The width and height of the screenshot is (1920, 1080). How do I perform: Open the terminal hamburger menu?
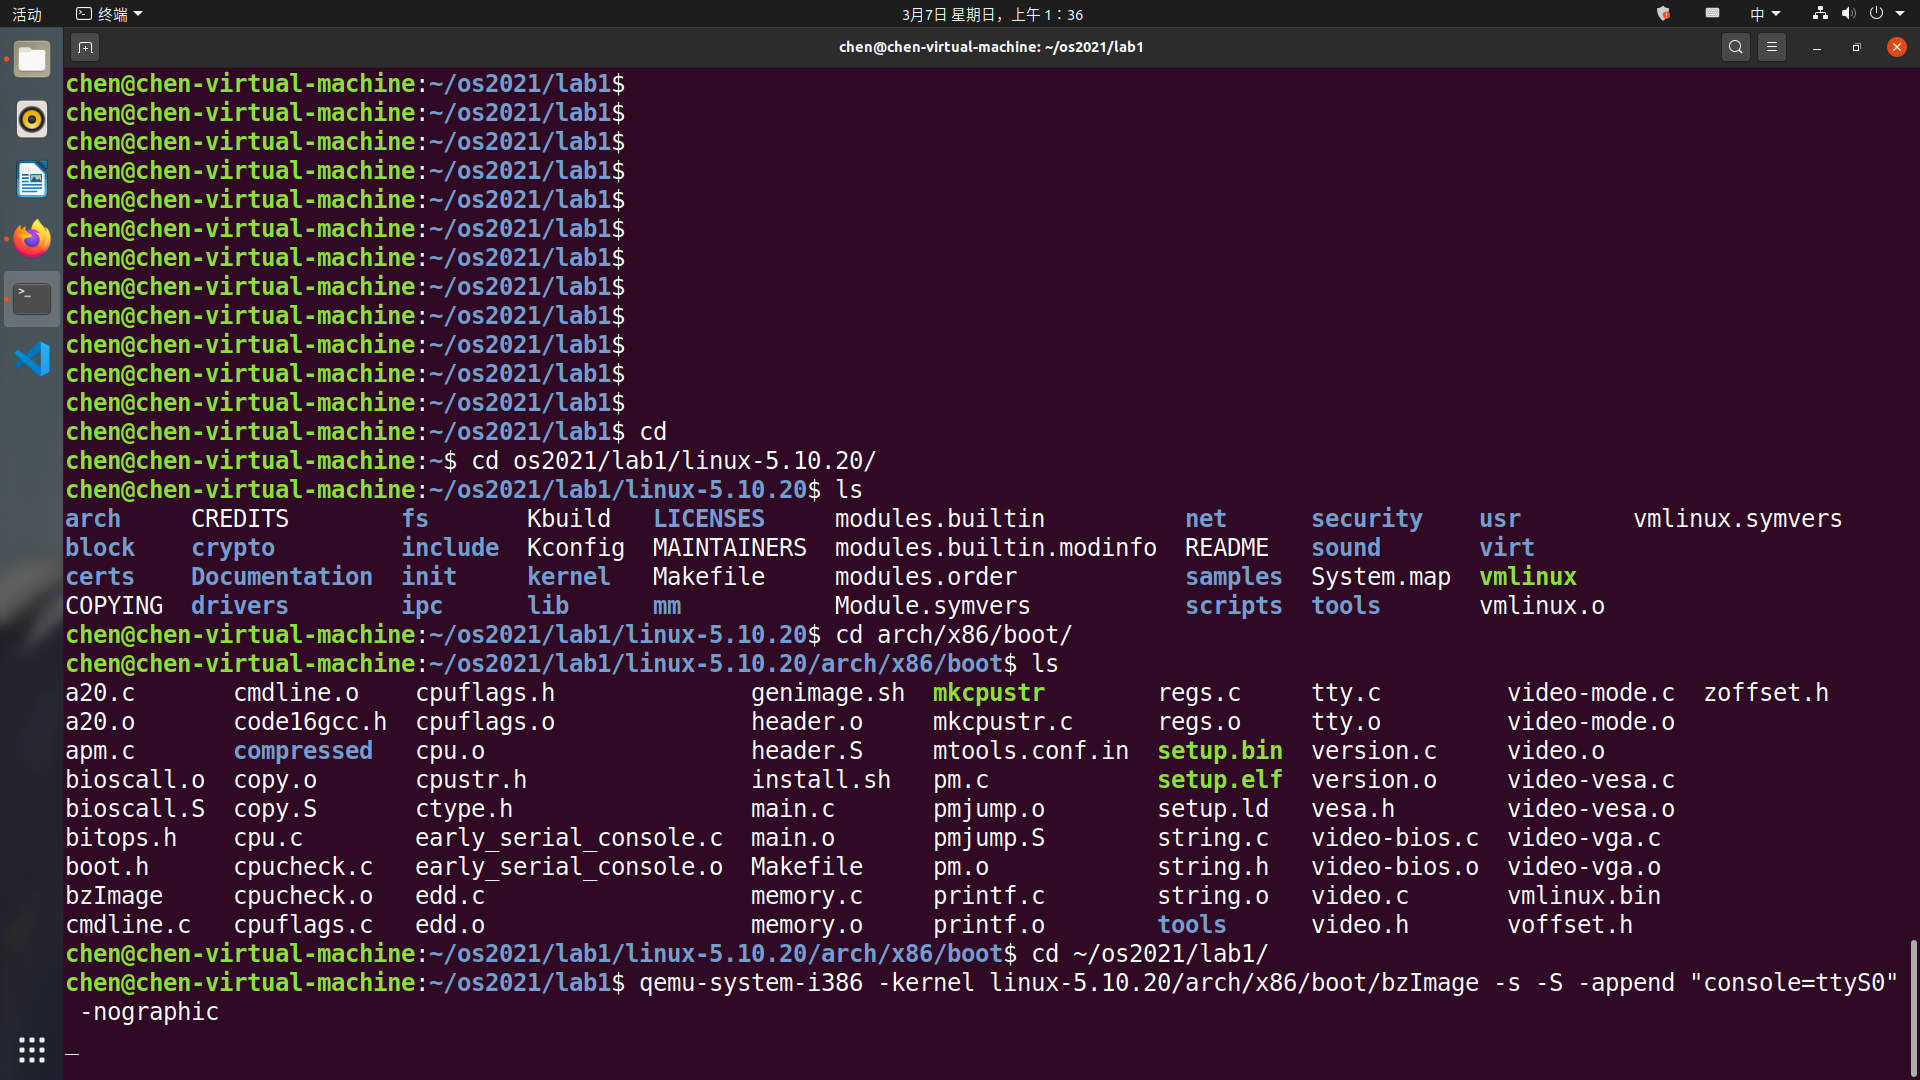coord(1772,47)
